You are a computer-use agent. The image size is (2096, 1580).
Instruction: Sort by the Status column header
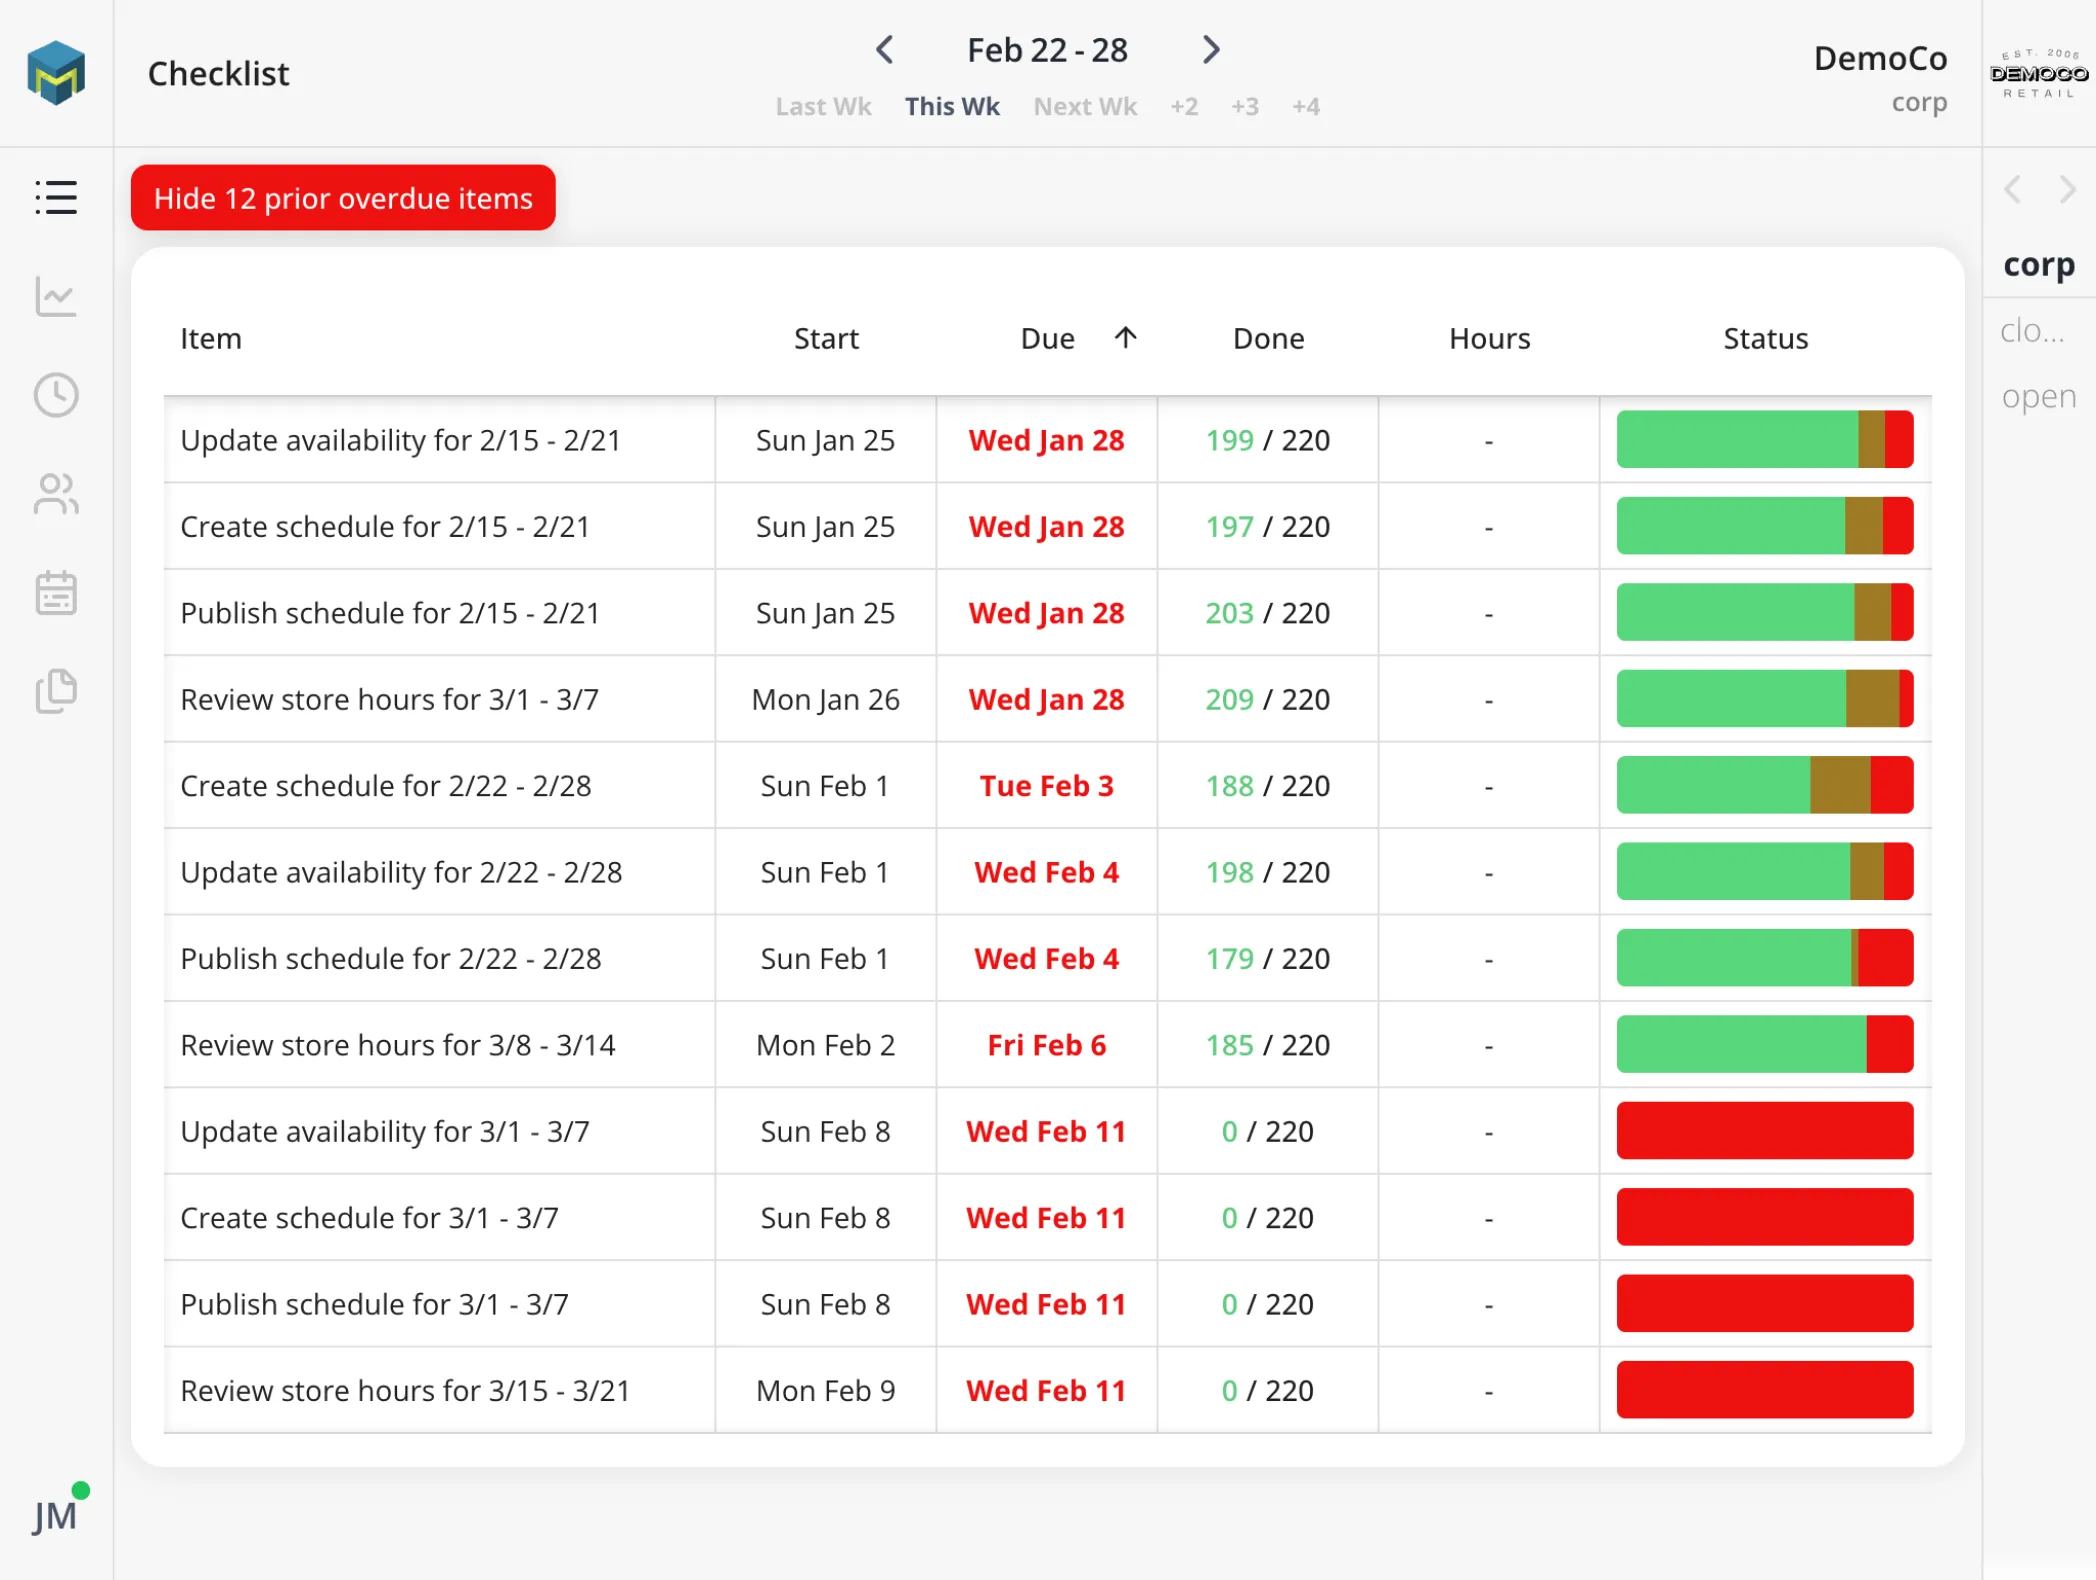tap(1765, 338)
